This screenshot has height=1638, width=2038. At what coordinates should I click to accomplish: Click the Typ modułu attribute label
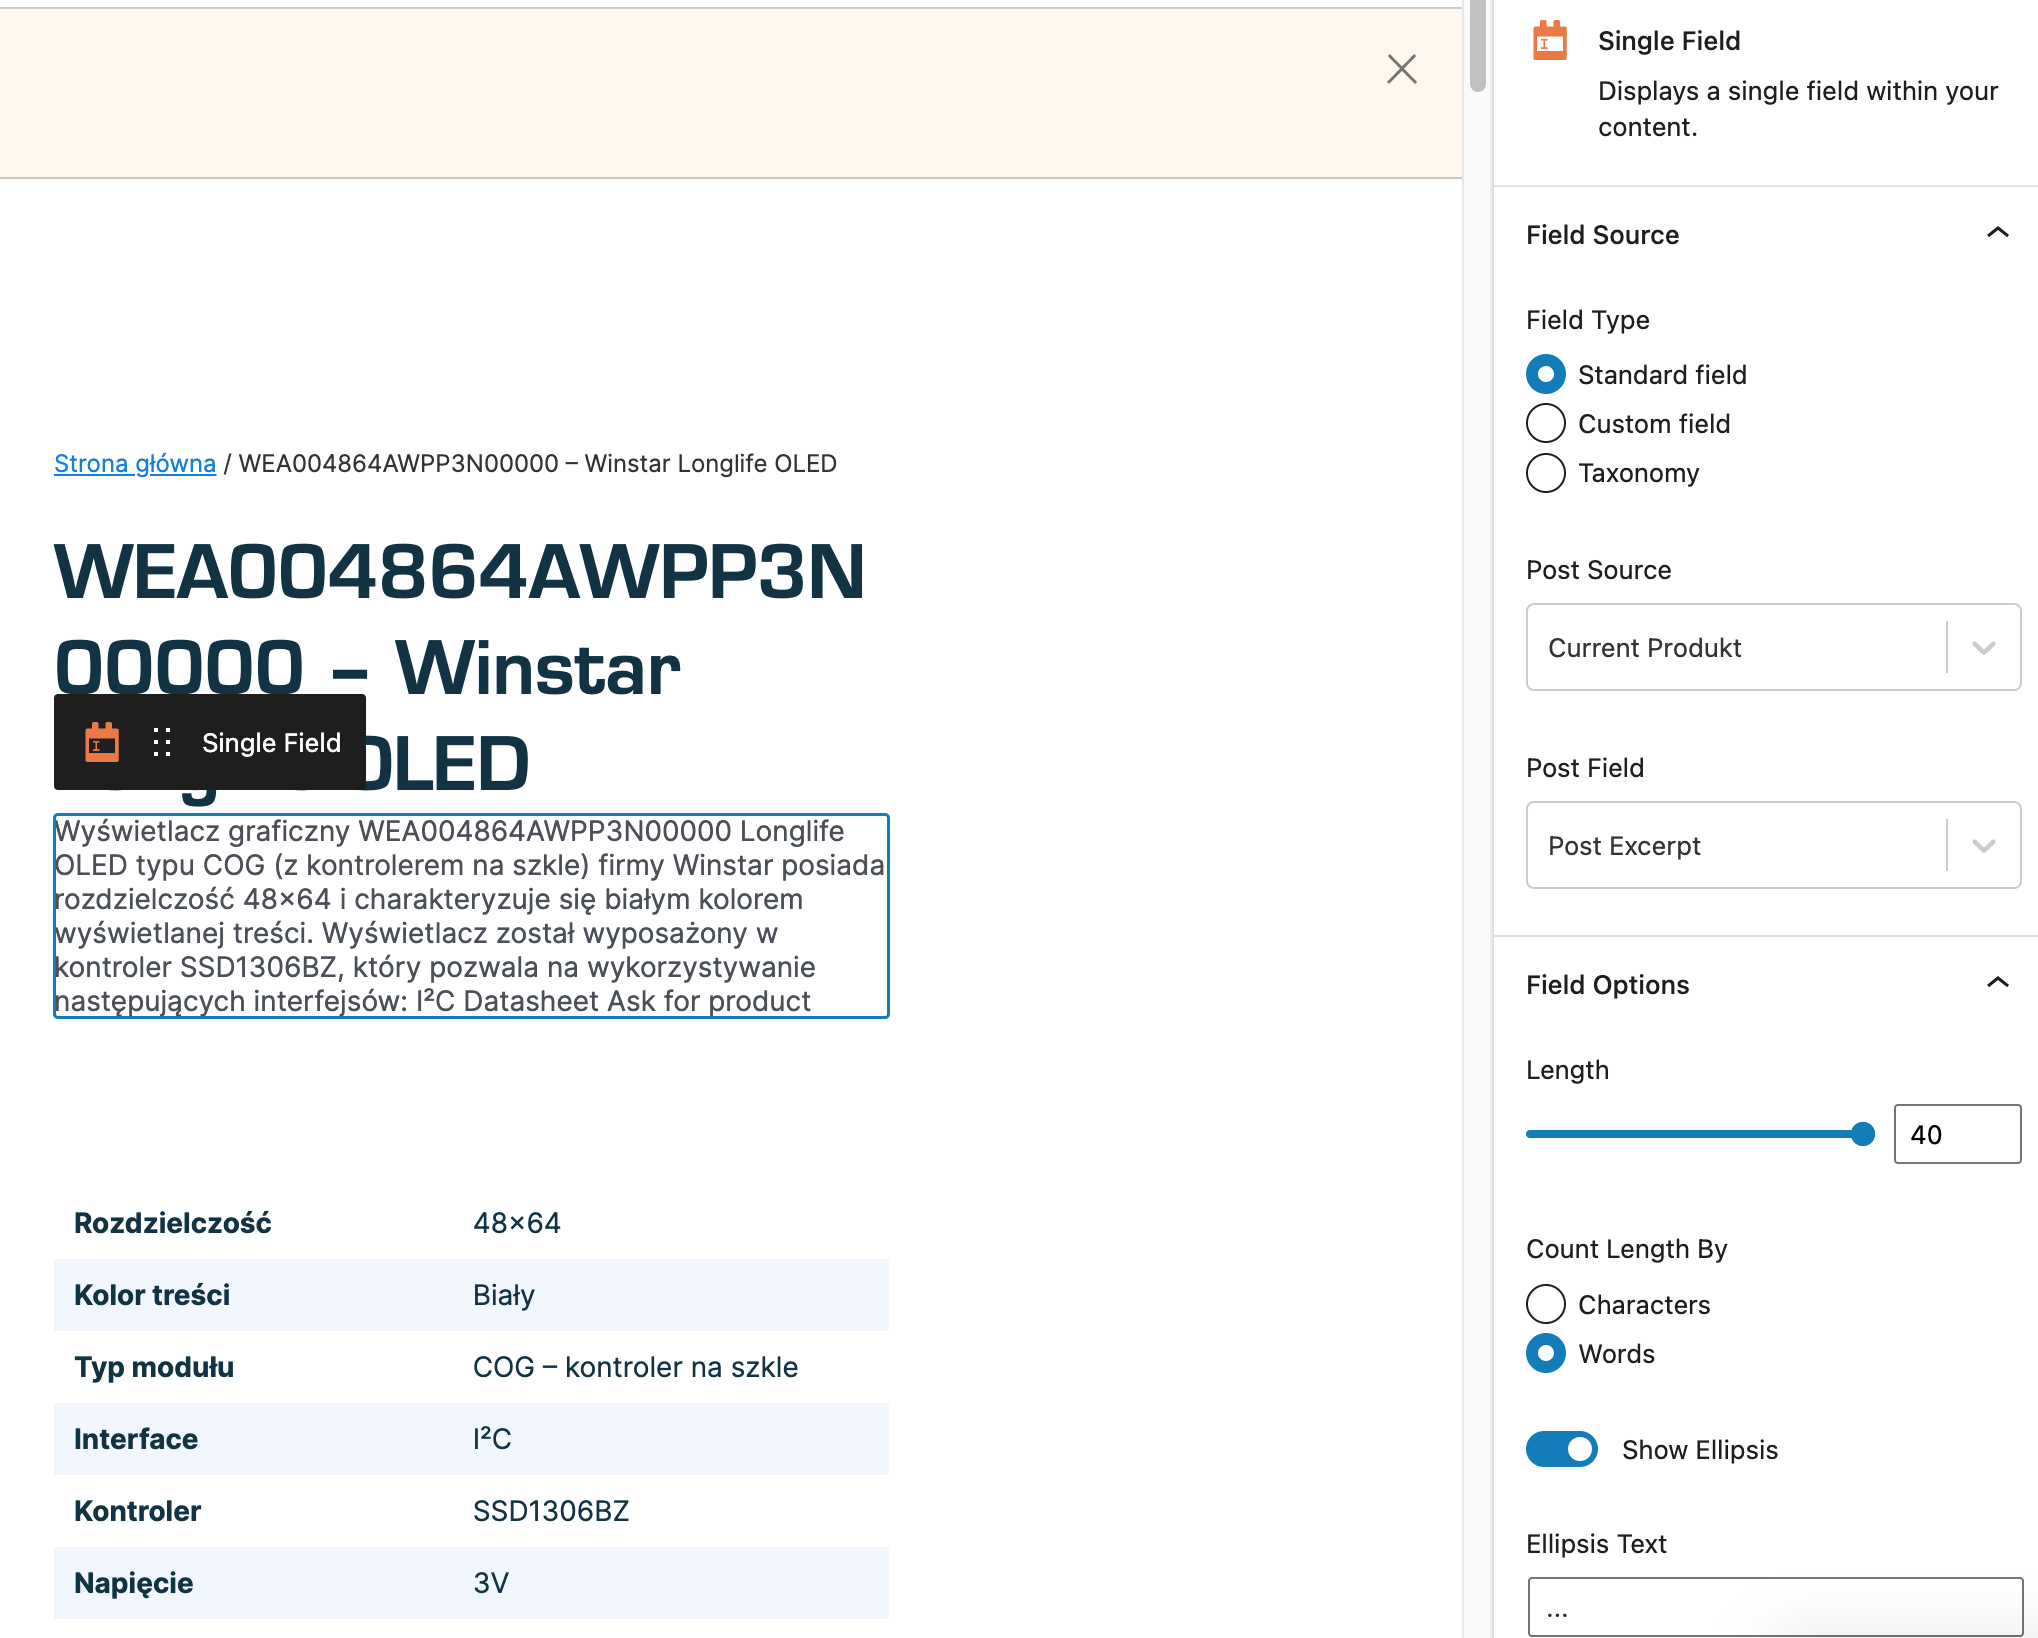154,1367
